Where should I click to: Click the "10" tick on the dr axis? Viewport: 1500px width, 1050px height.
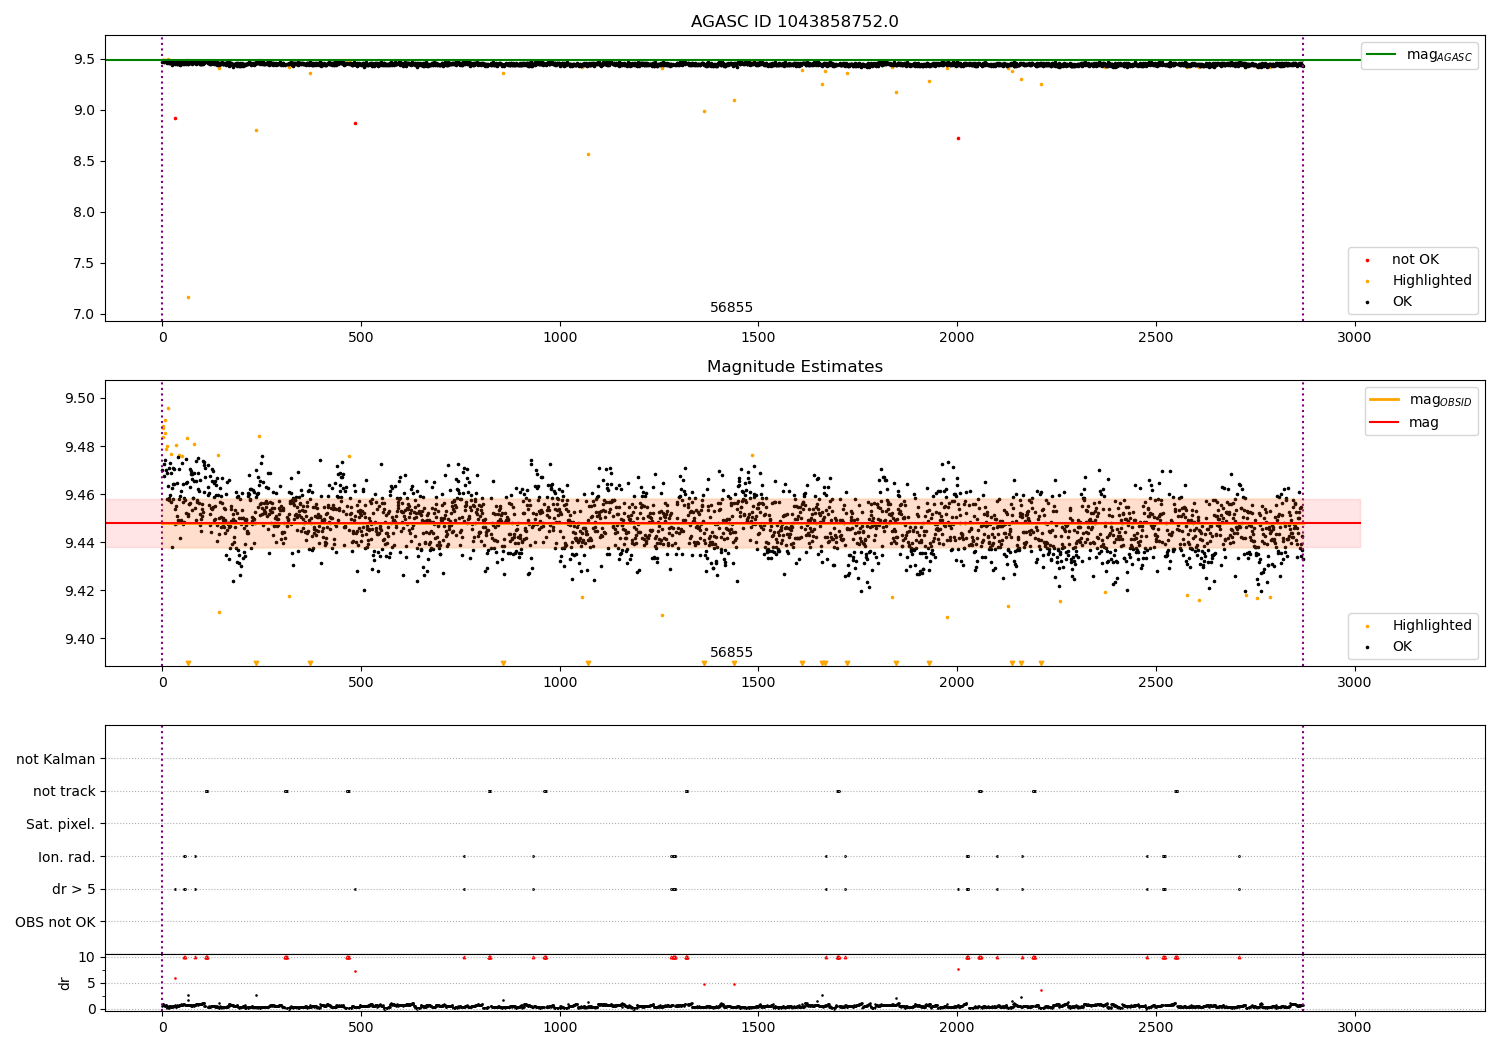(x=87, y=958)
